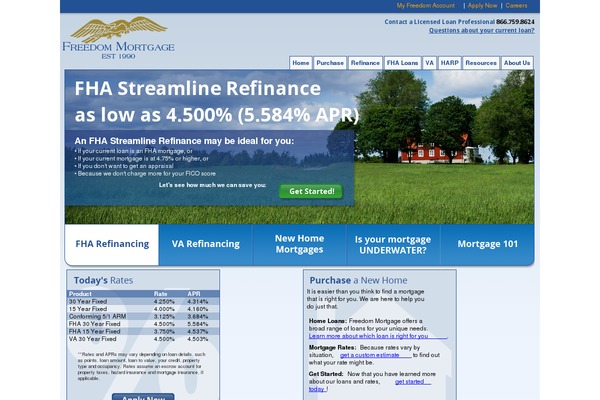Click the get a custom estimate link
This screenshot has width=600, height=400.
[x=369, y=355]
